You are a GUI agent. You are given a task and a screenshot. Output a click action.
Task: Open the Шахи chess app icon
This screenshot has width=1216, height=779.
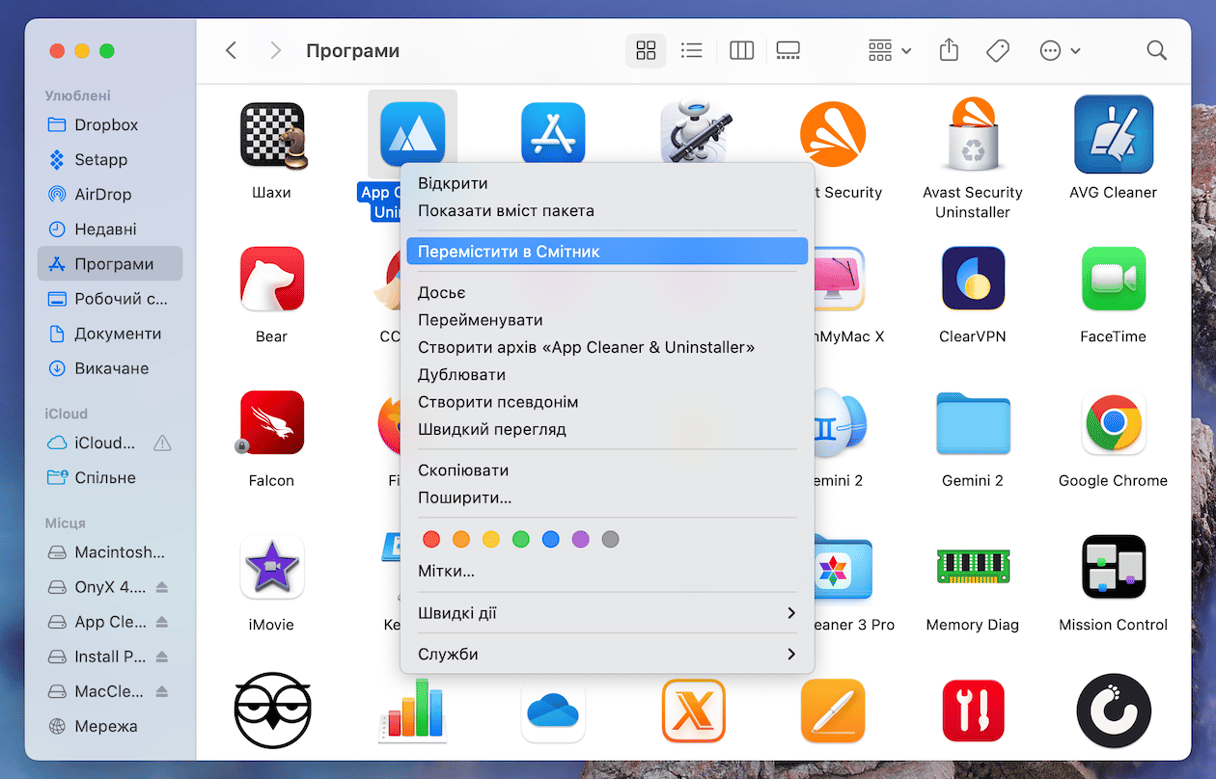(x=272, y=135)
